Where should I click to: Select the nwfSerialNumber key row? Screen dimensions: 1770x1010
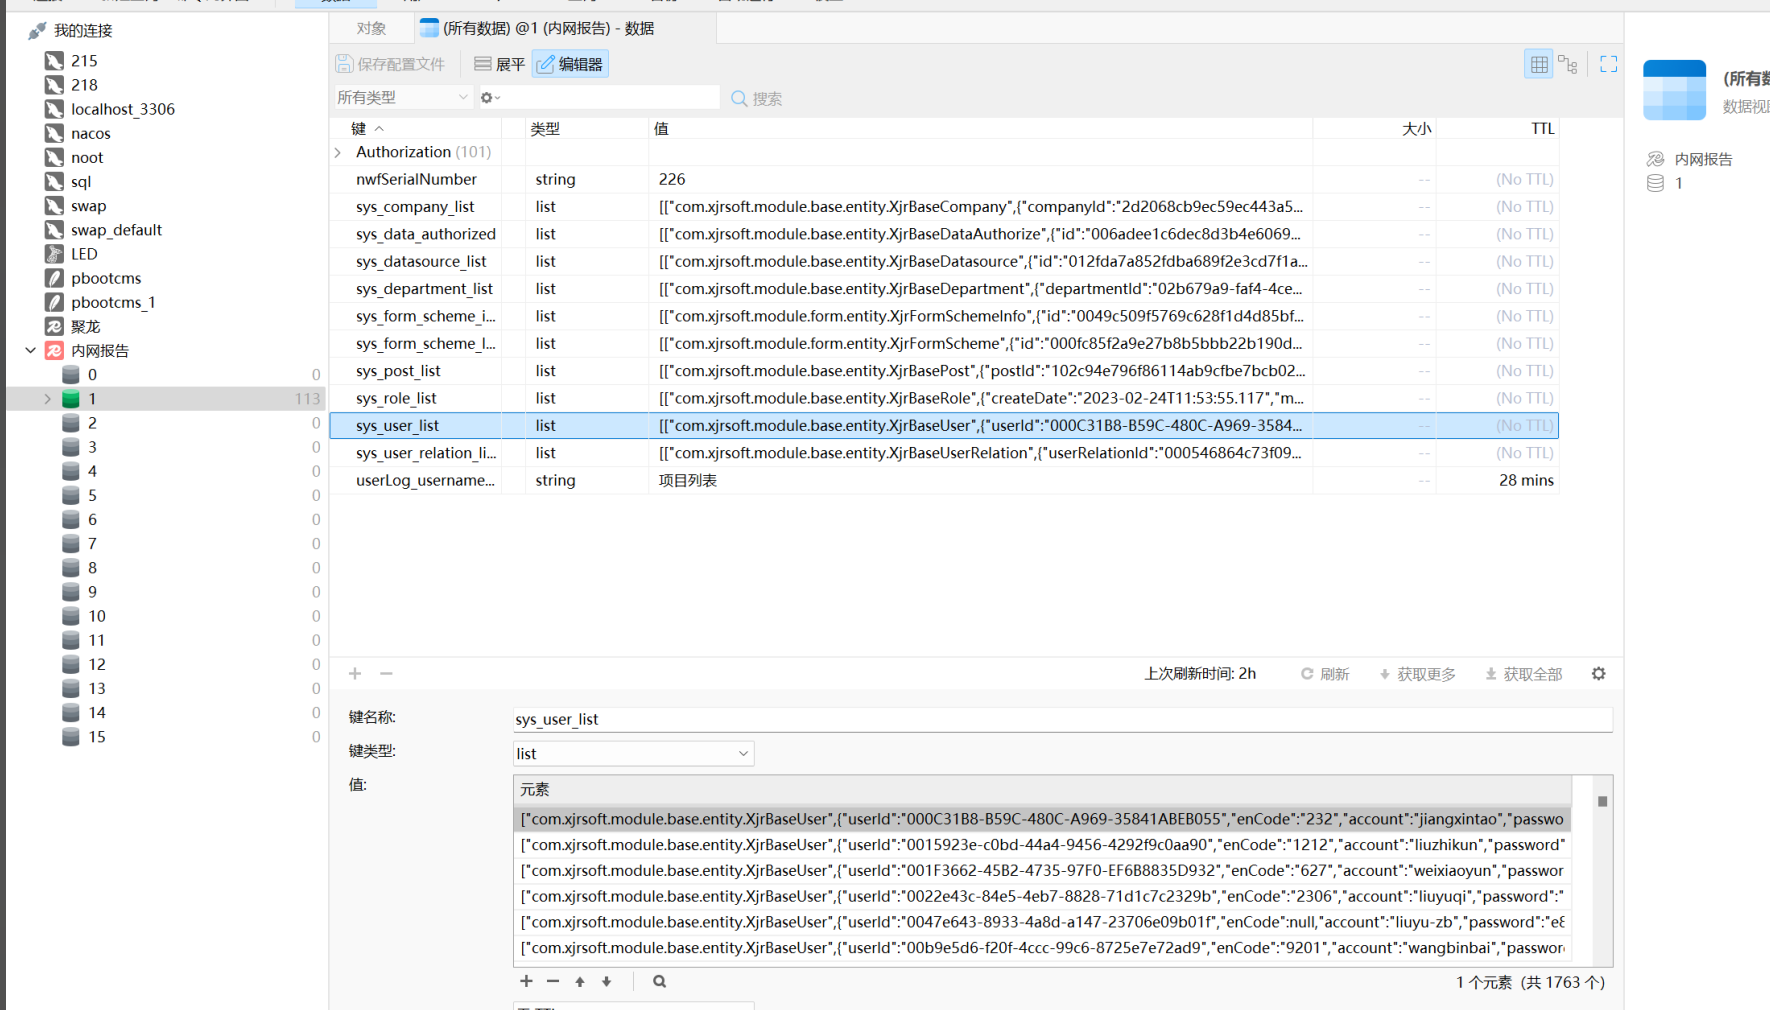944,179
